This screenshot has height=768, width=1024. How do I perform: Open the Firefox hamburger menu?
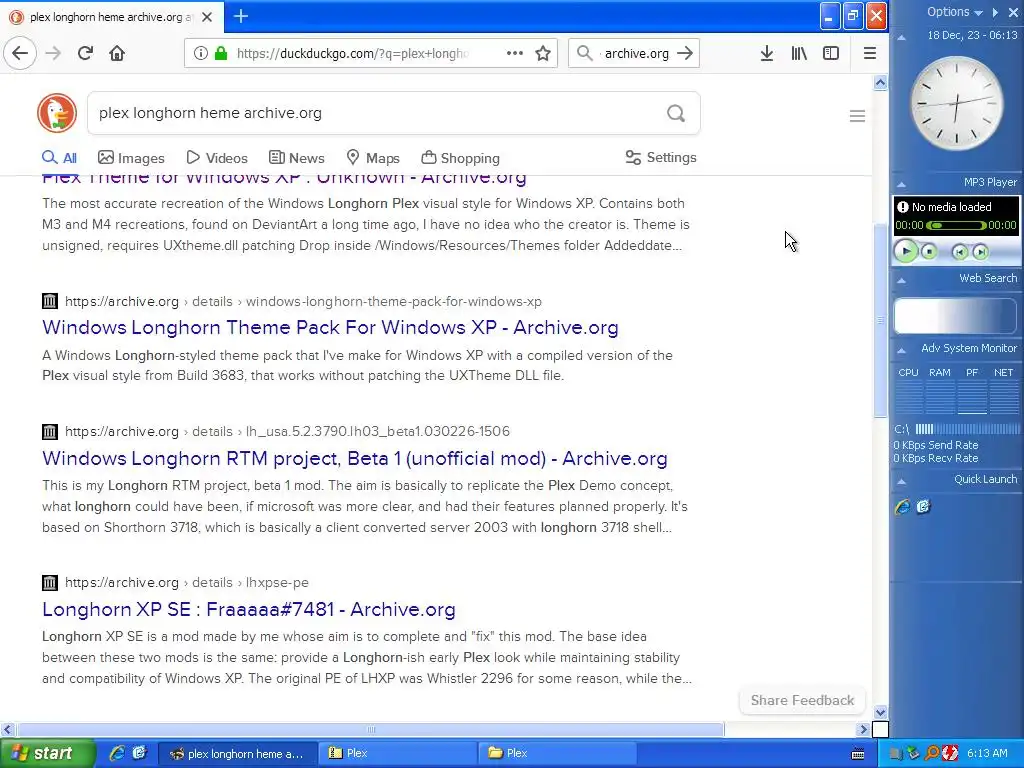pyautogui.click(x=870, y=54)
